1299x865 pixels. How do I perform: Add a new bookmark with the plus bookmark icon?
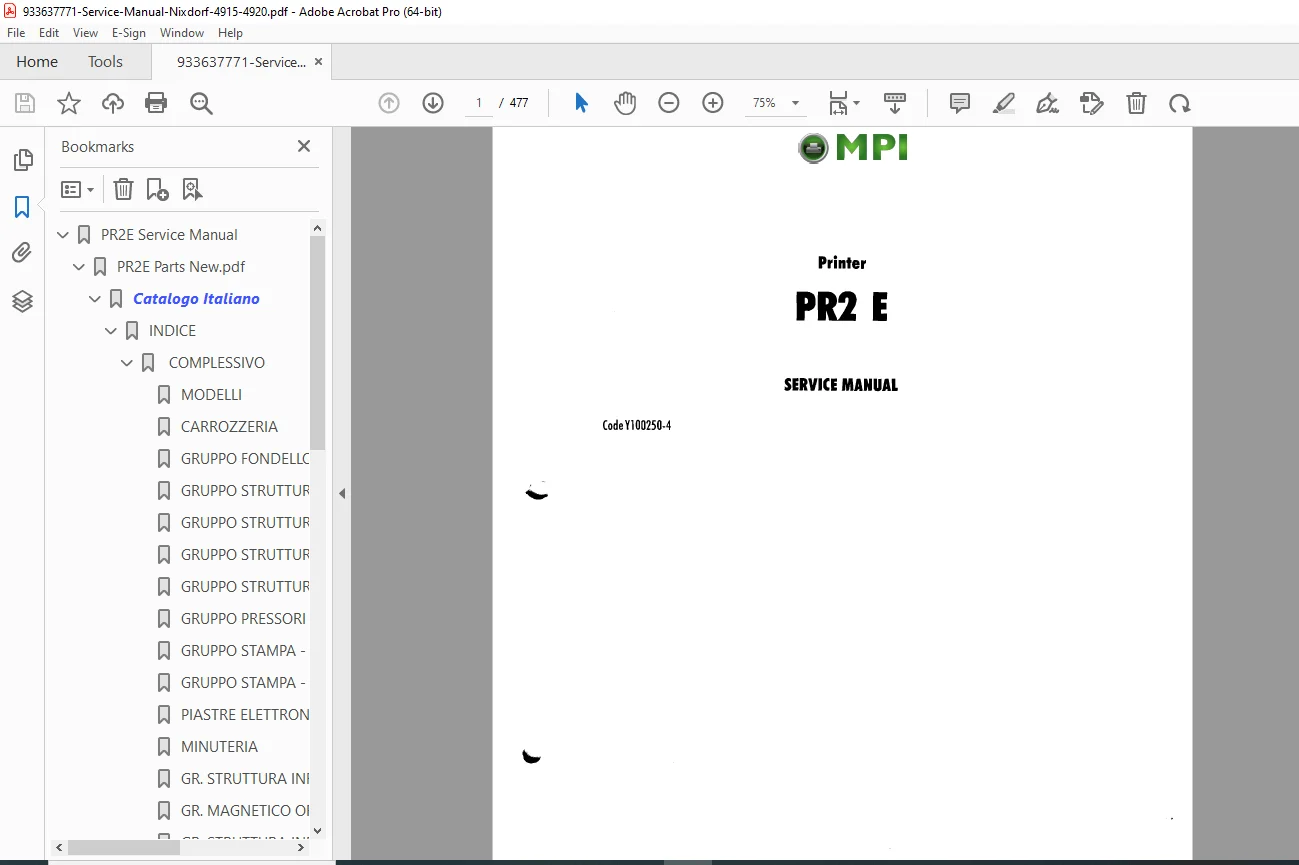pos(157,189)
